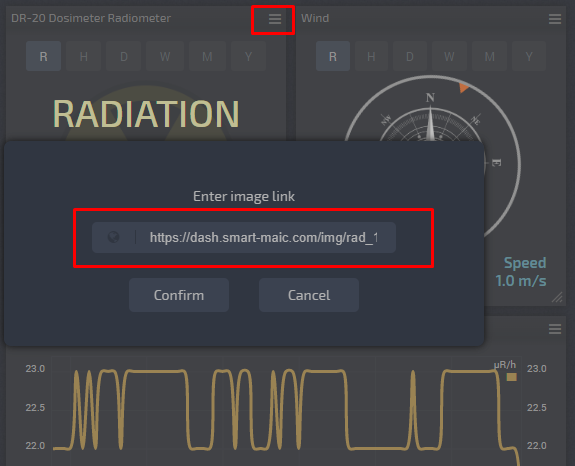The image size is (575, 466).
Task: Select R period in Dosimeter widget
Action: (43, 56)
